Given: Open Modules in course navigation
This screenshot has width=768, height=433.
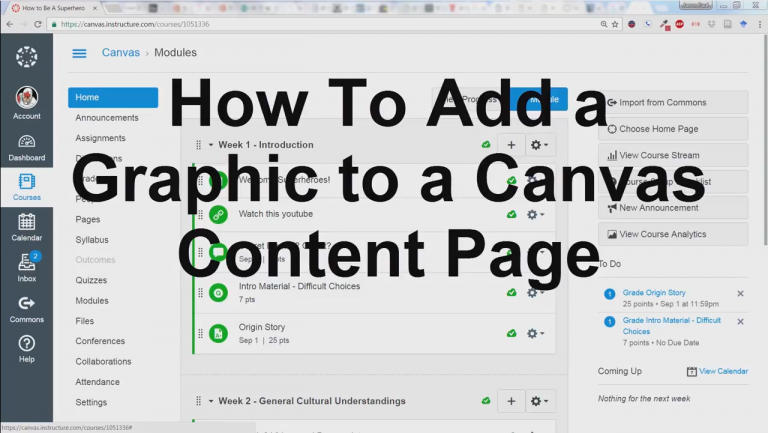Looking at the screenshot, I should click(x=92, y=301).
